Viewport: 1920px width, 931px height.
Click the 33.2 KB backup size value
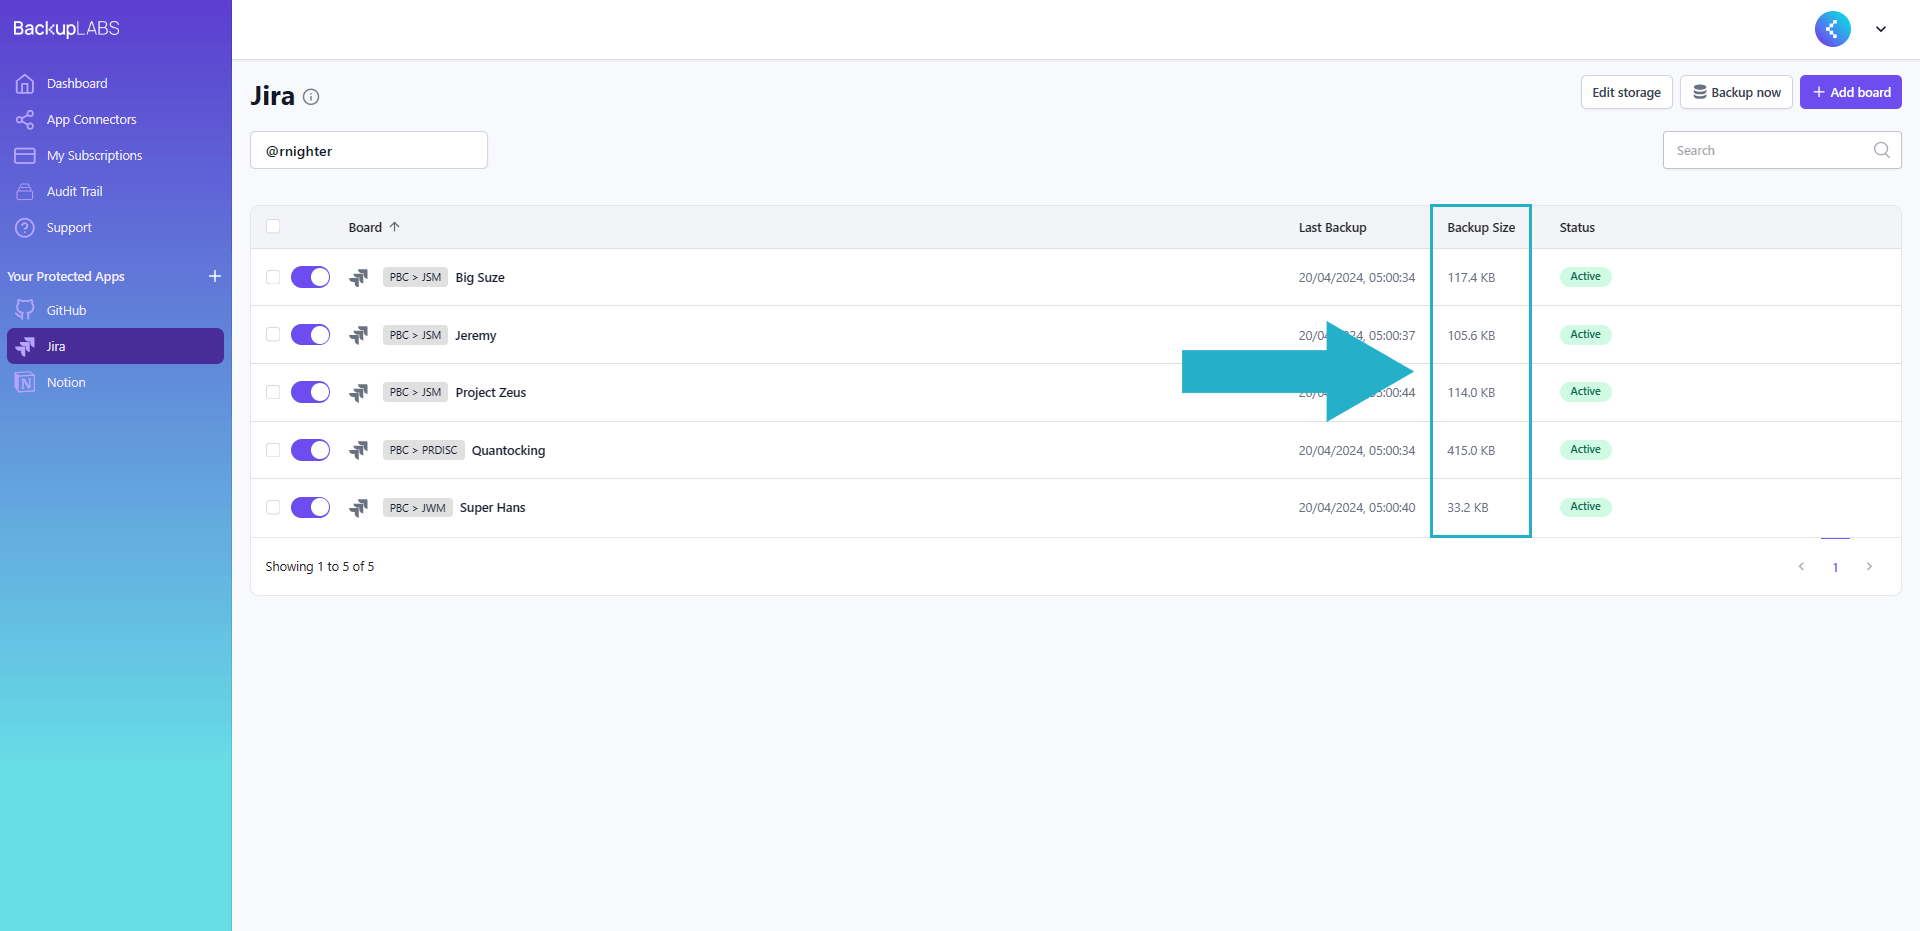1467,508
